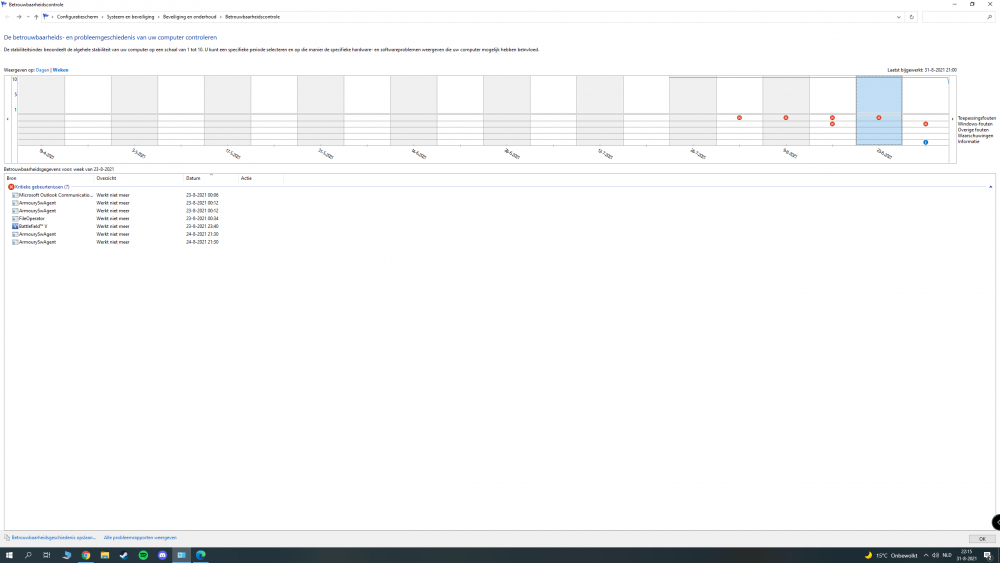Click inside the Control Panel search field
The image size is (1000, 563).
point(958,17)
